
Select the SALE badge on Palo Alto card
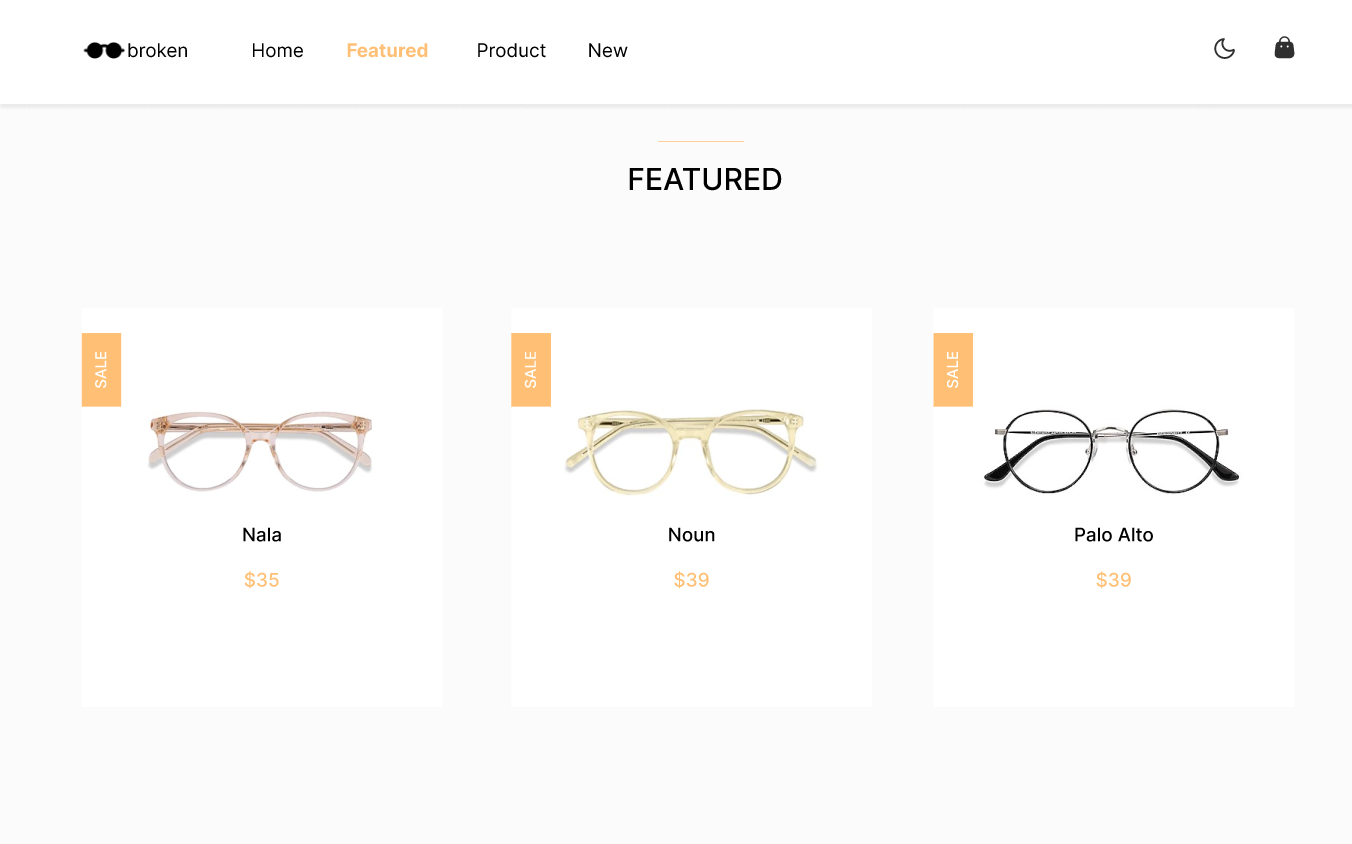[953, 369]
